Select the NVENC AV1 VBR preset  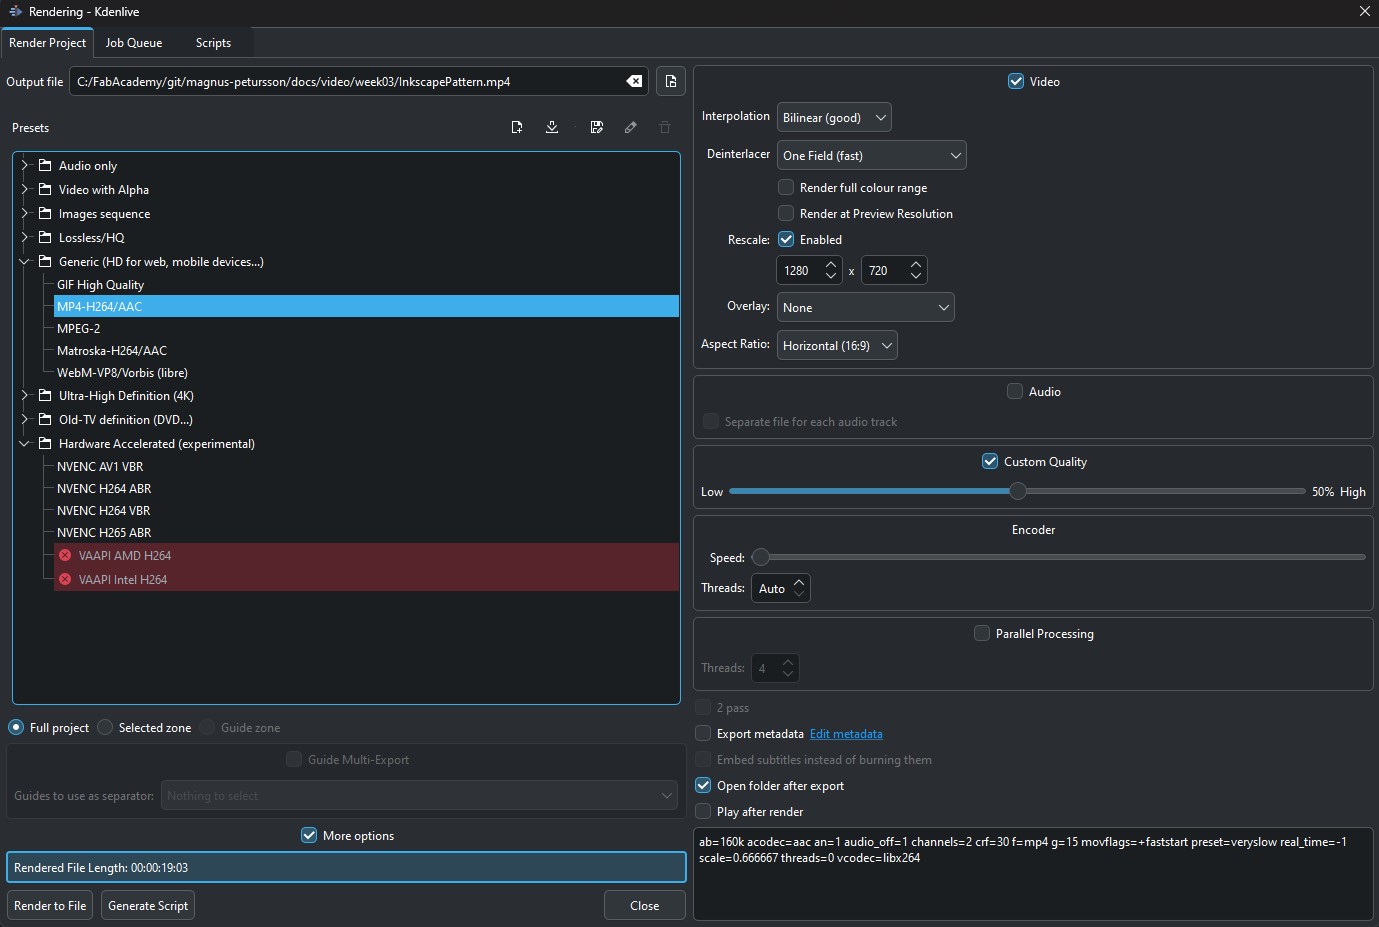tap(100, 466)
